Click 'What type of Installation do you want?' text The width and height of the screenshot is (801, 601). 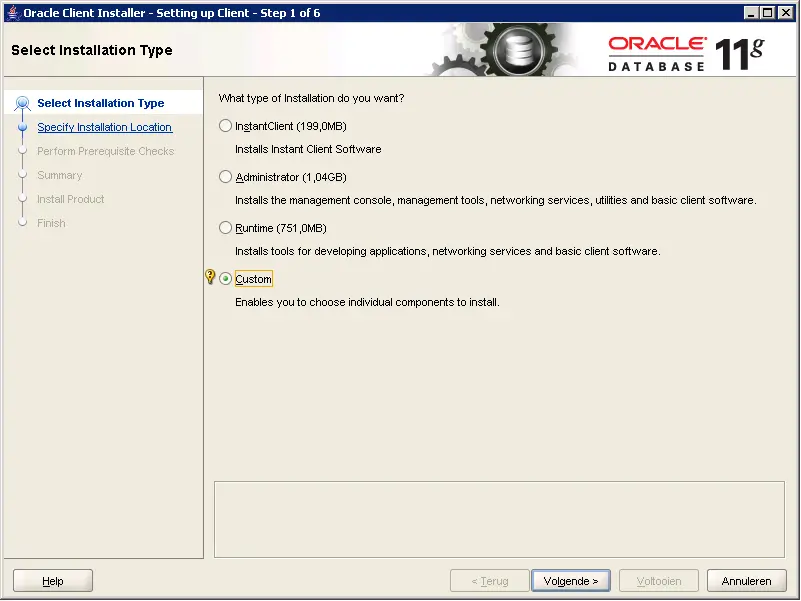[311, 98]
